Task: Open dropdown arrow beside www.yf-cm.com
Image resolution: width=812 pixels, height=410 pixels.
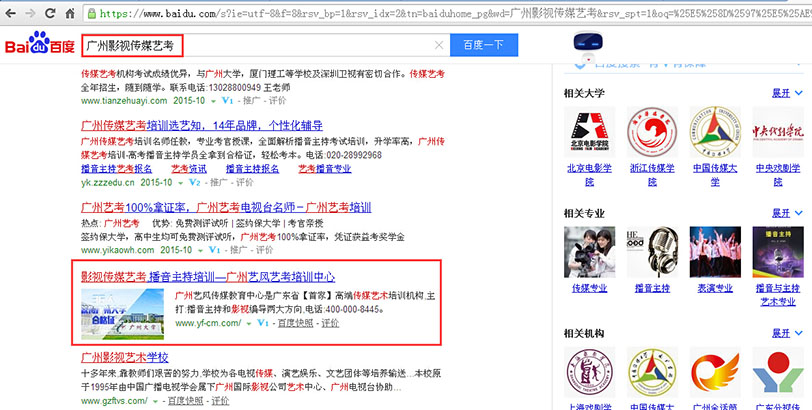Action: point(249,324)
